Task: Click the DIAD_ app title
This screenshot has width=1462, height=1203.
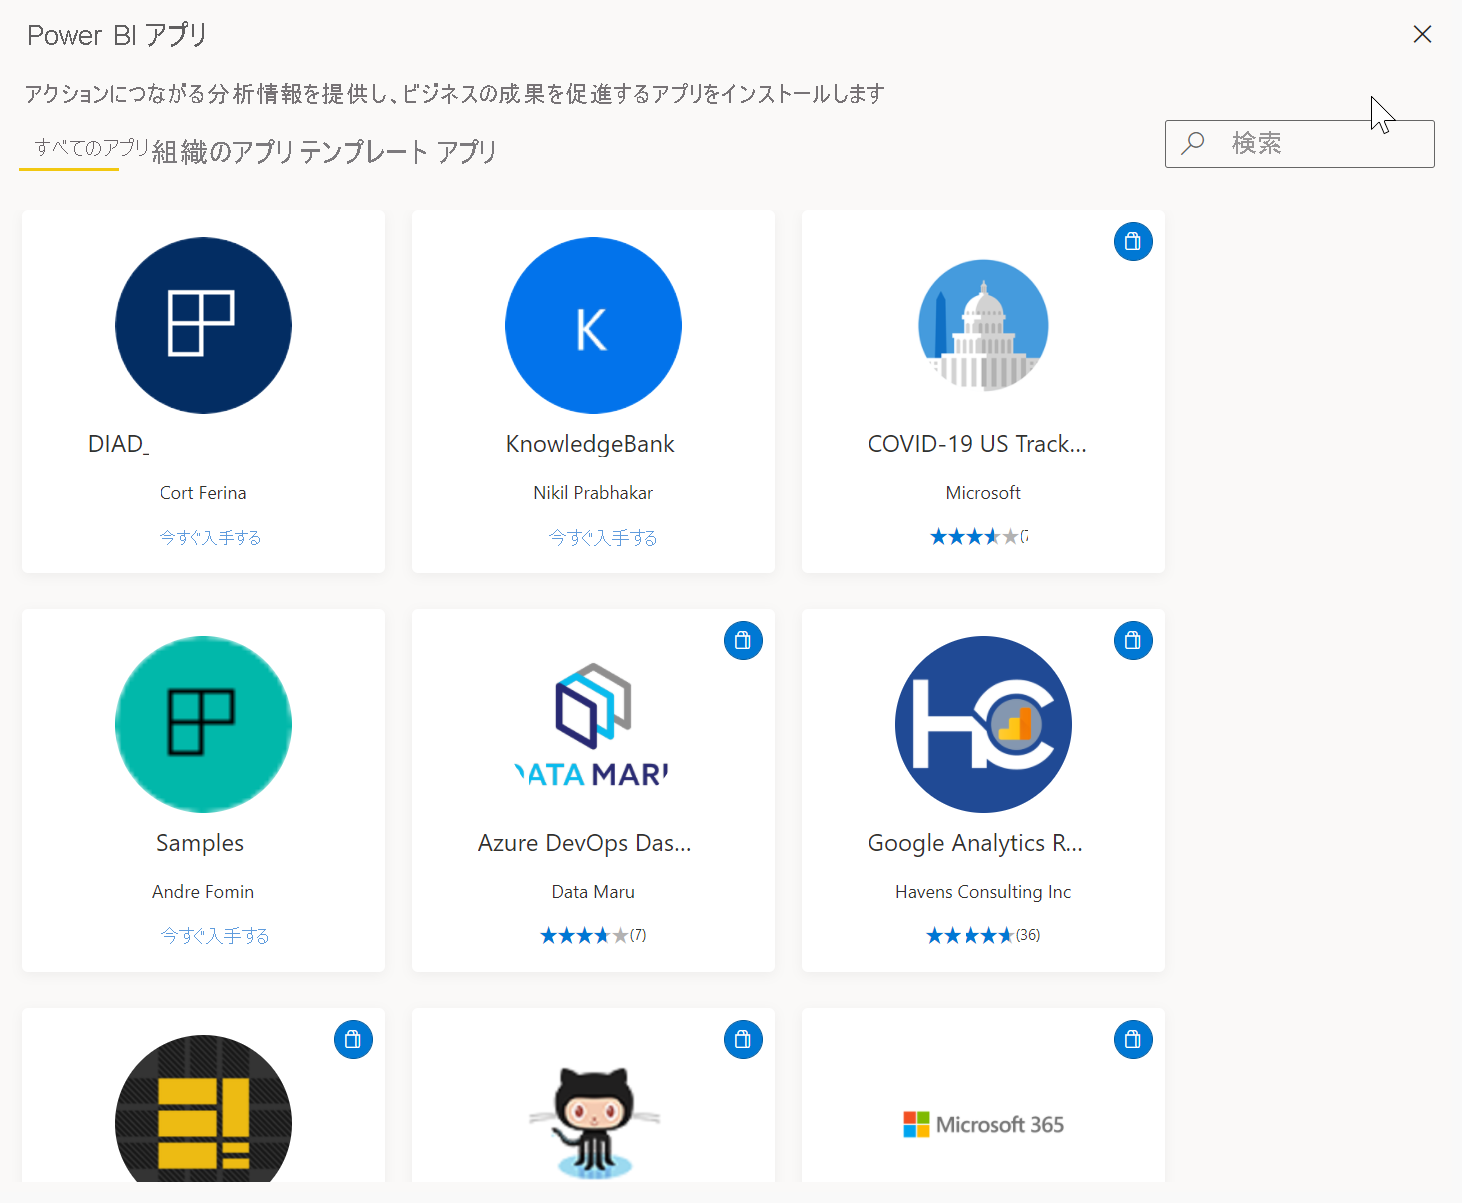Action: coord(118,444)
